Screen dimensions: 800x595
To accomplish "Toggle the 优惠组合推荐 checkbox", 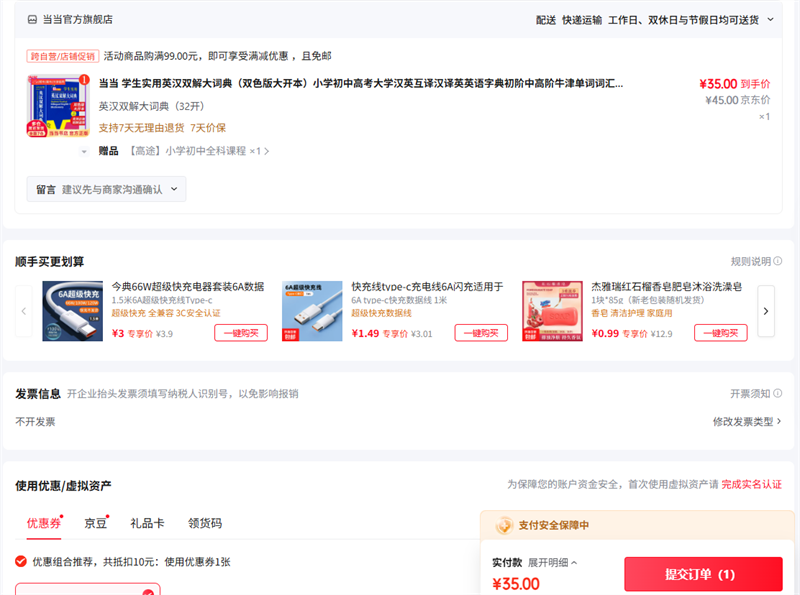I will [24, 559].
